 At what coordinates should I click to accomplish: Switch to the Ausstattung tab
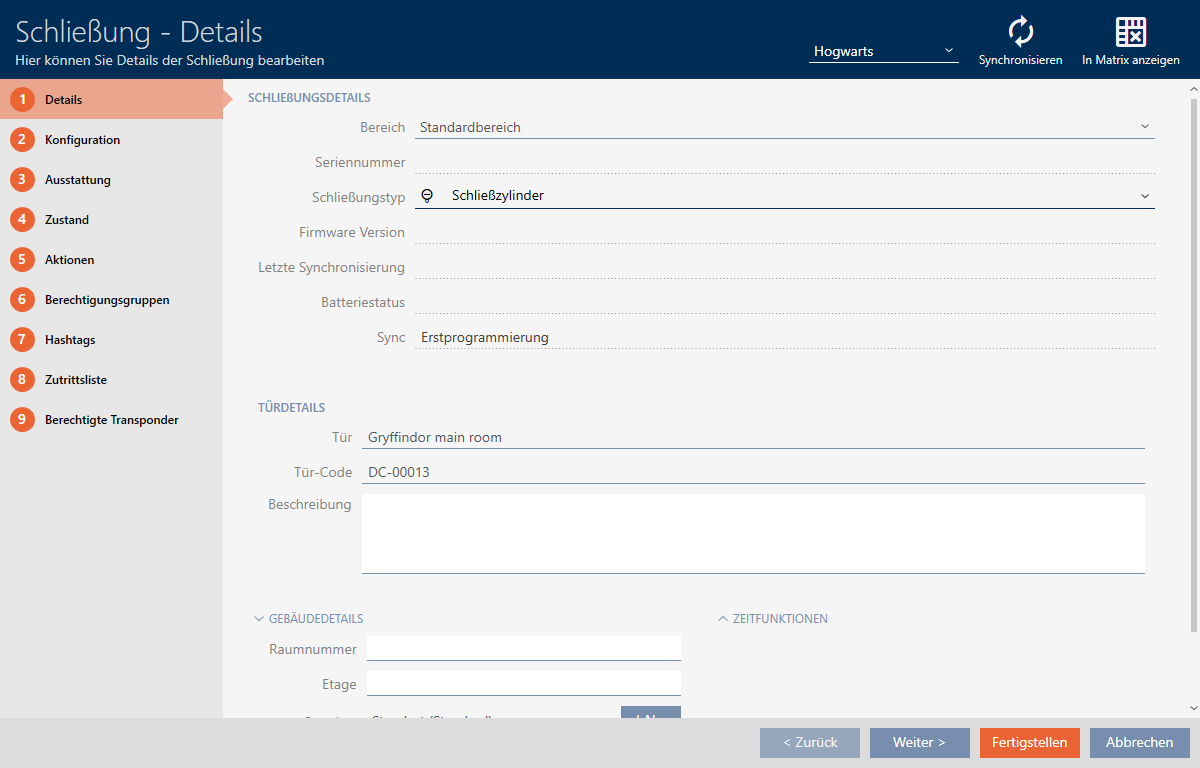click(x=78, y=180)
